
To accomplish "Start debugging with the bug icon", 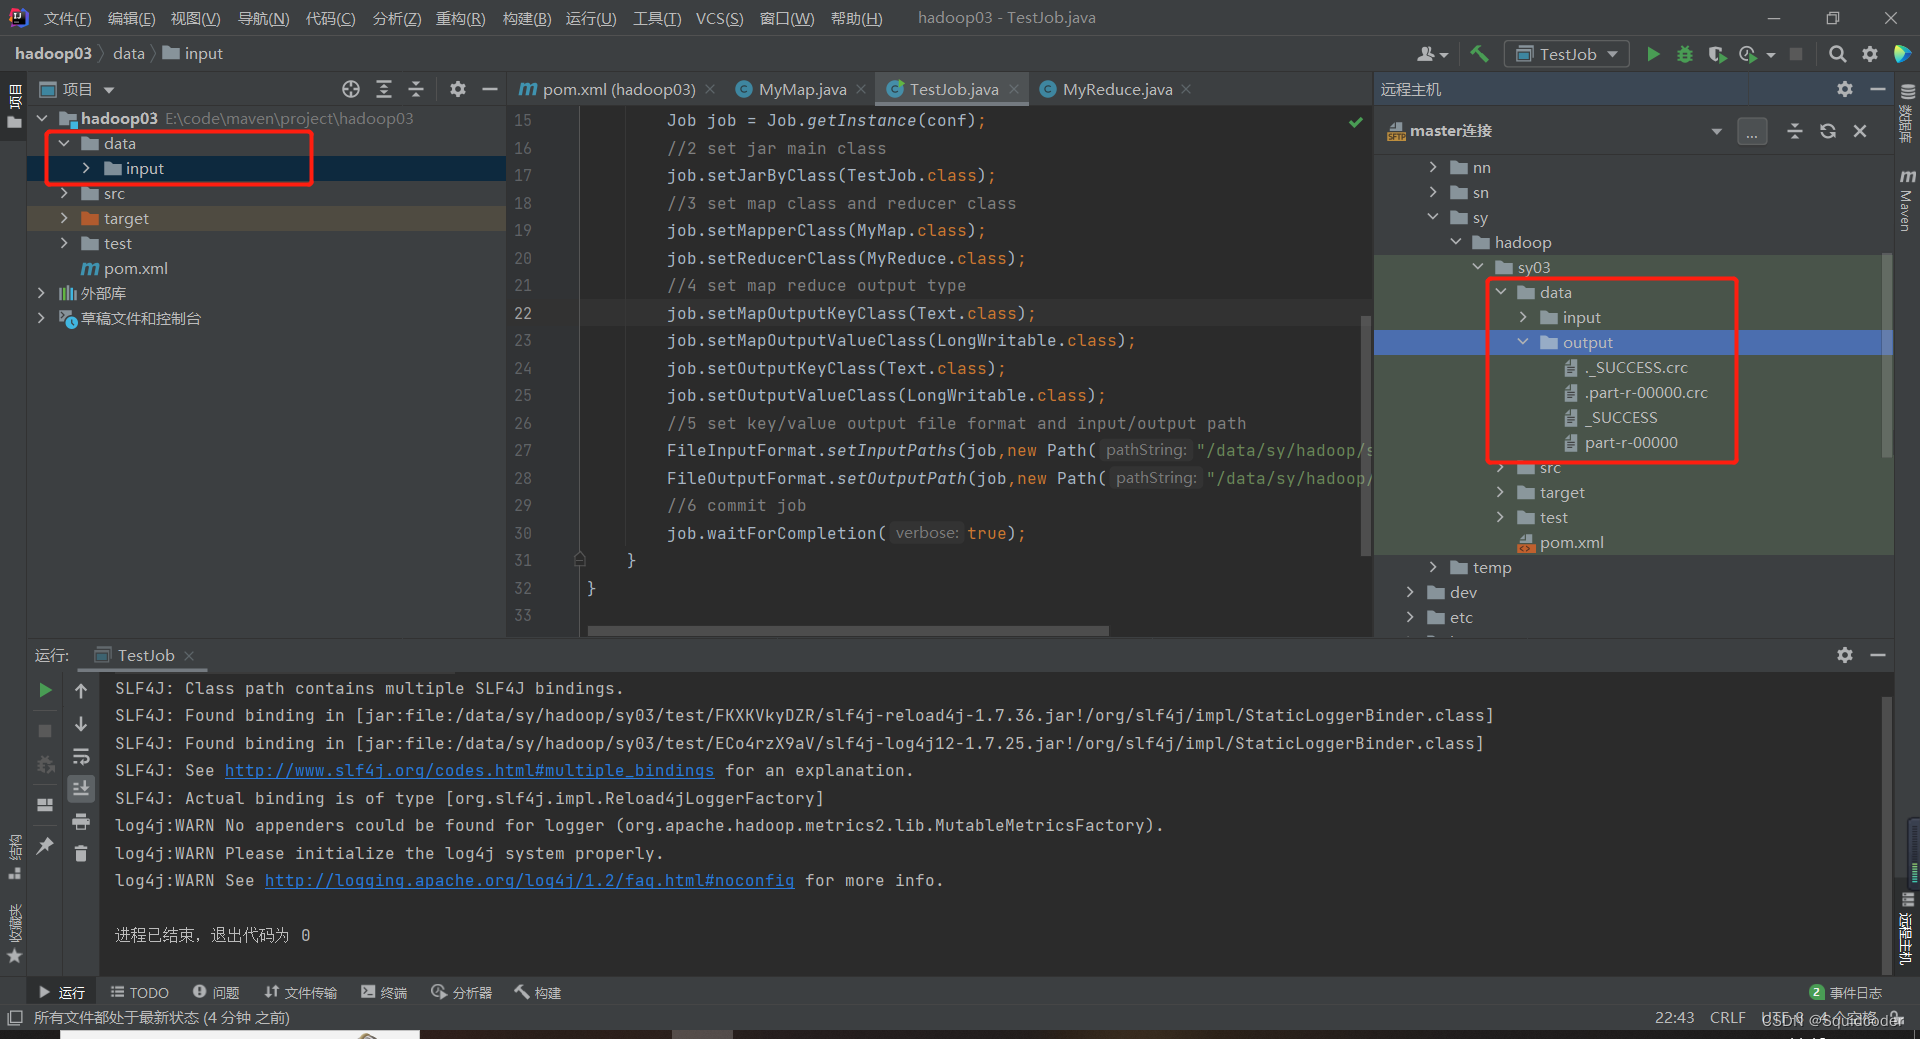I will (1685, 54).
